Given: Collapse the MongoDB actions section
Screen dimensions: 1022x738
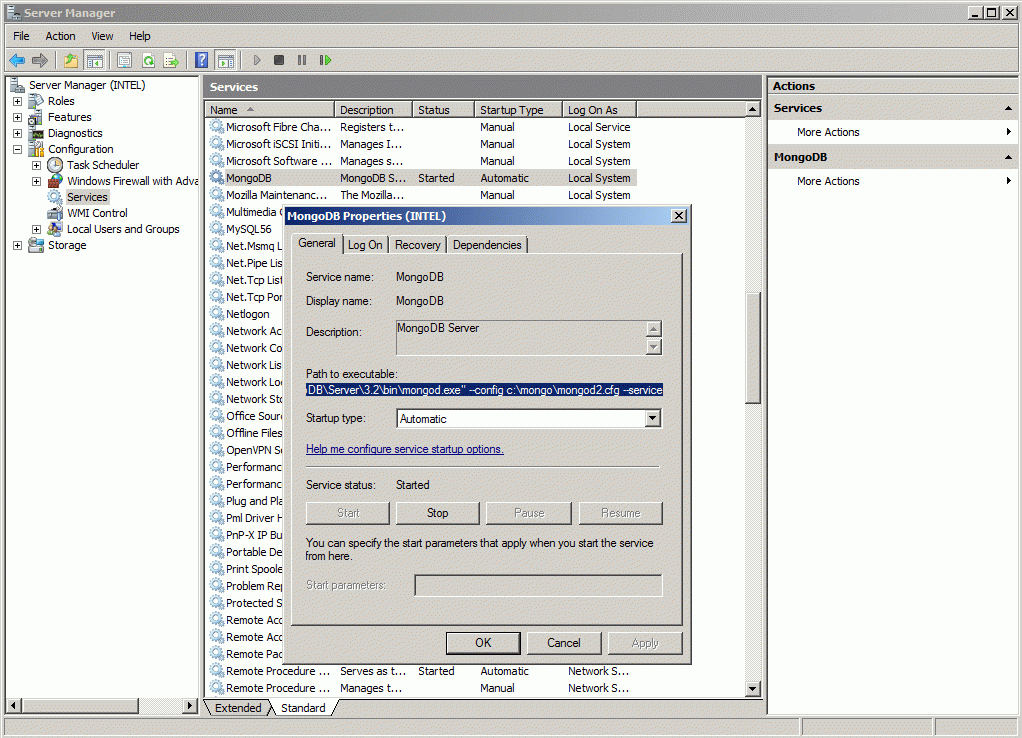Looking at the screenshot, I should (1008, 157).
